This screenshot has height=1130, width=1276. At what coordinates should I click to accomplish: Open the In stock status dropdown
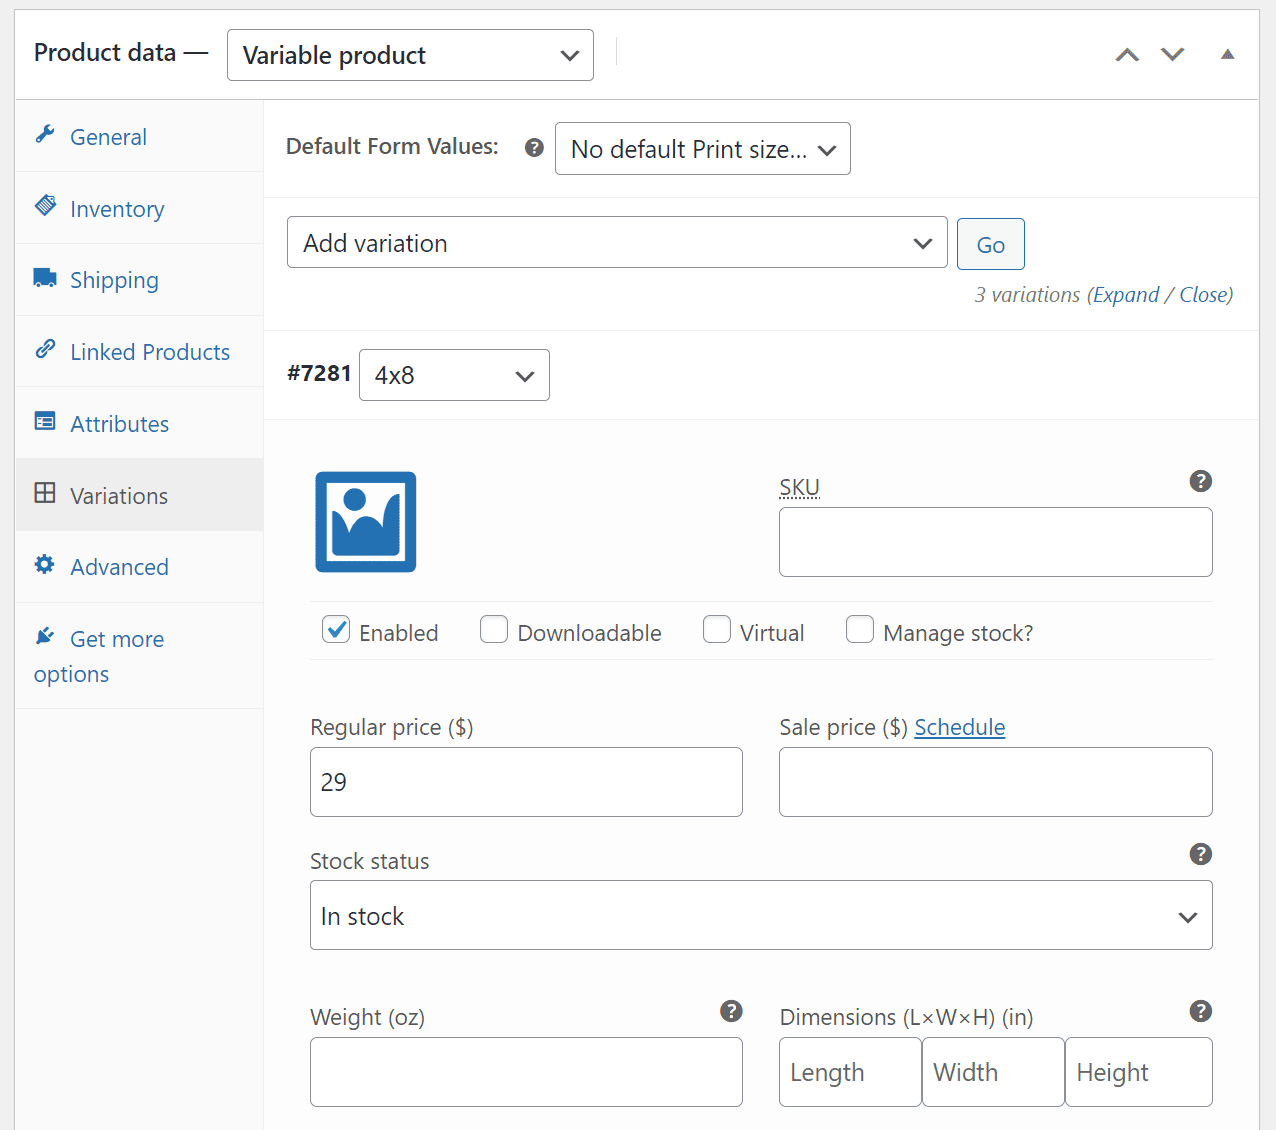pos(761,915)
